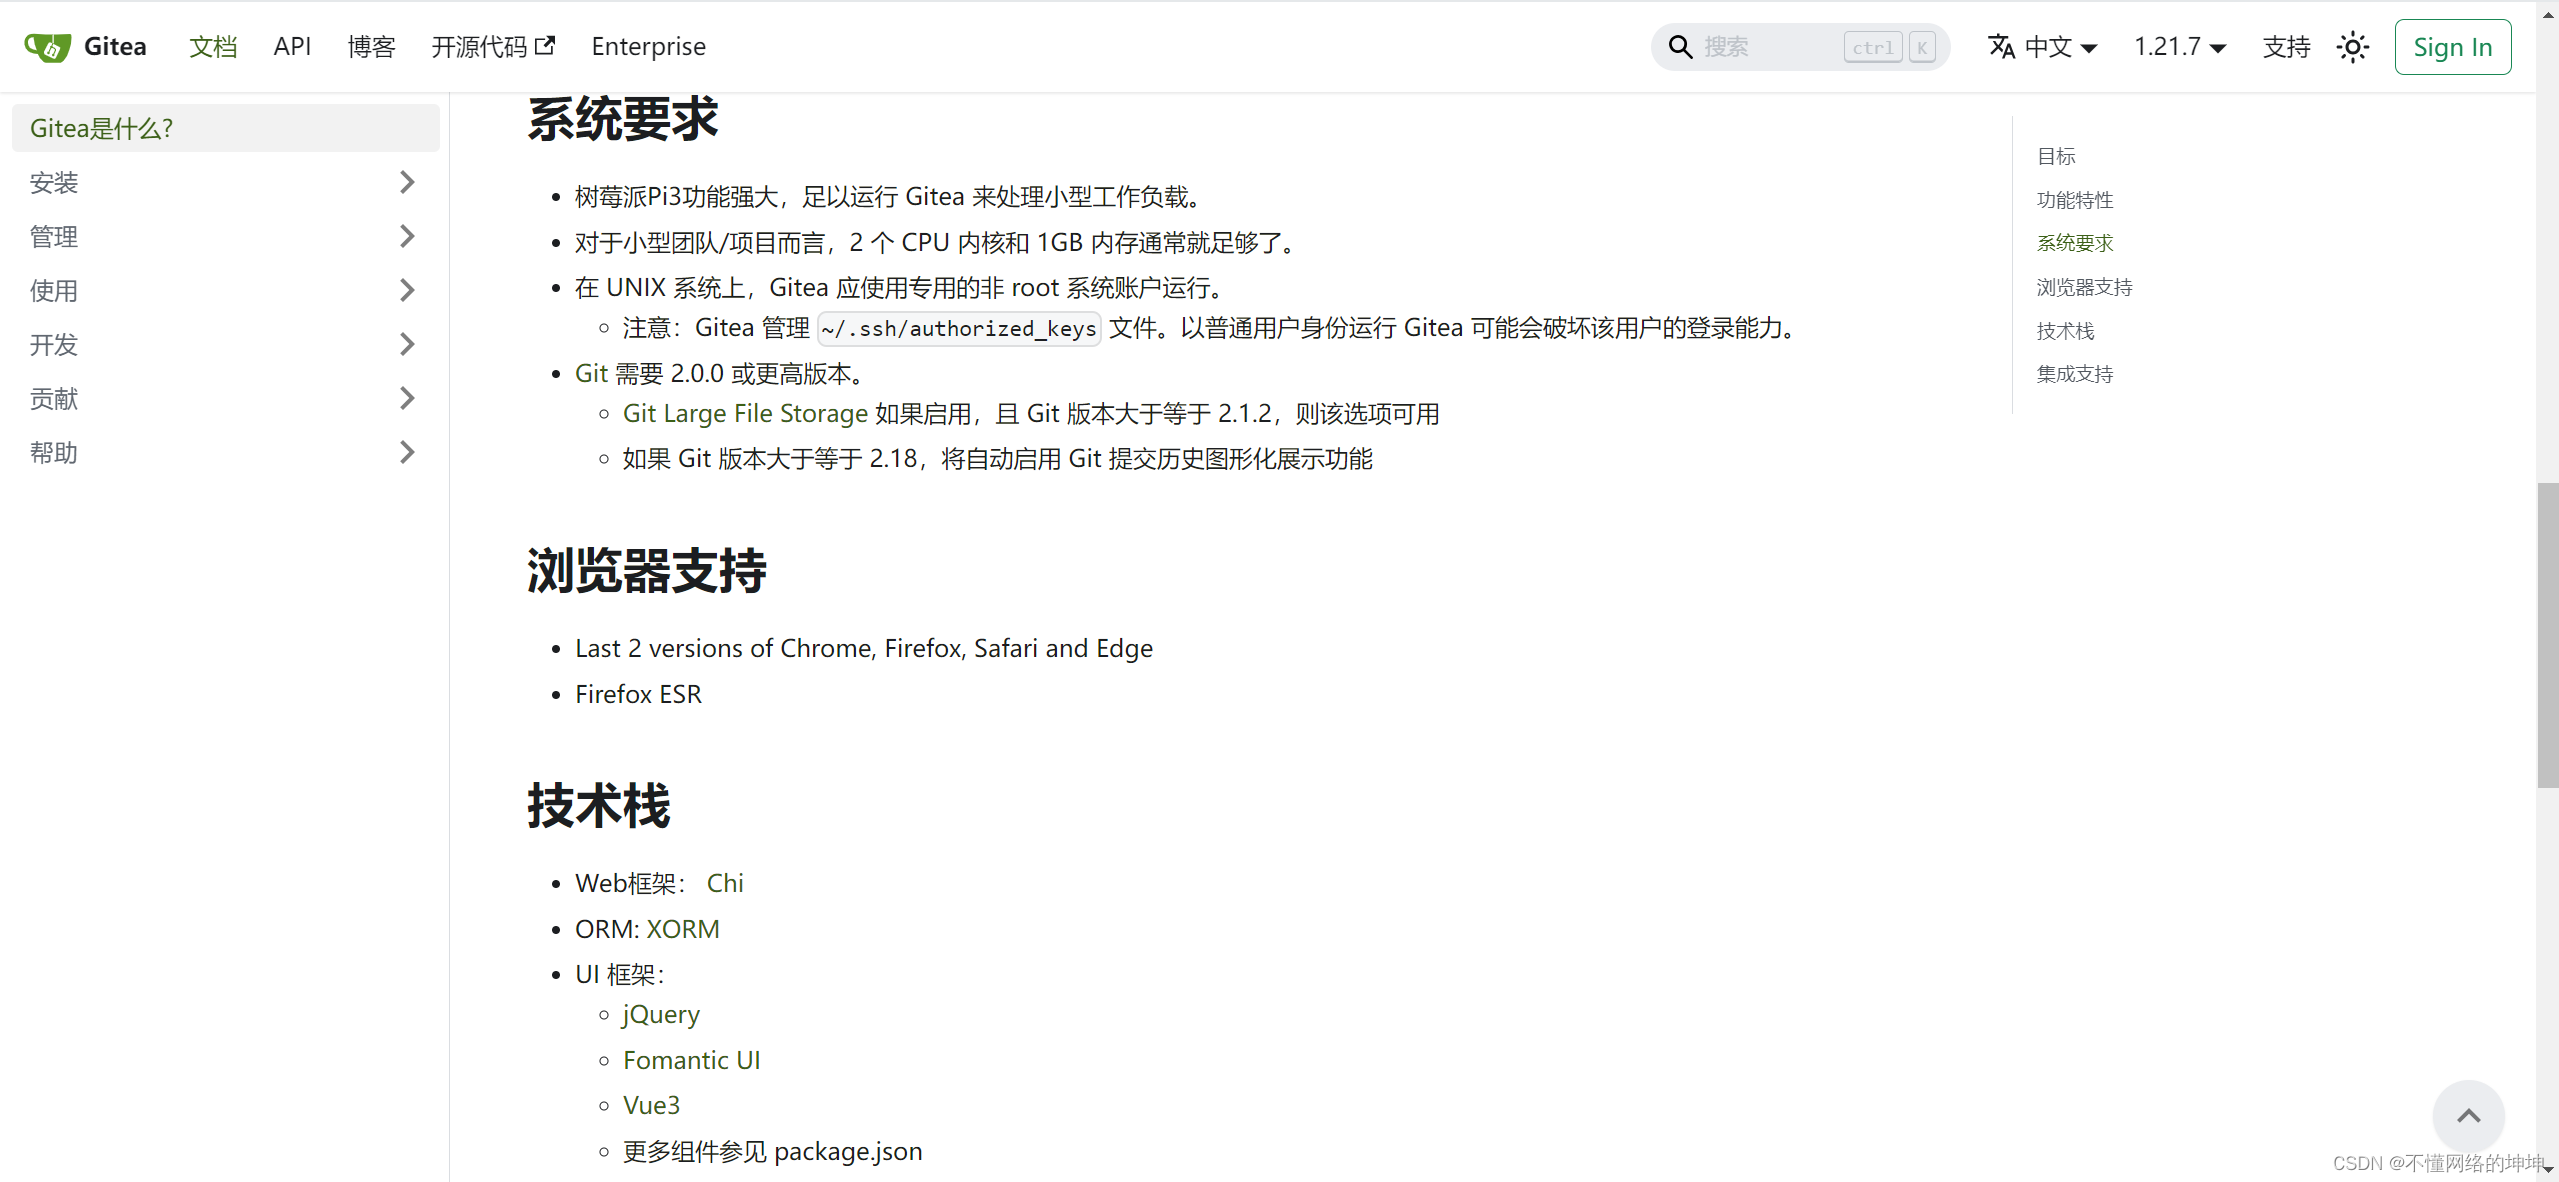
Task: Jump to 系统要求 in table of contents
Action: 2075,243
